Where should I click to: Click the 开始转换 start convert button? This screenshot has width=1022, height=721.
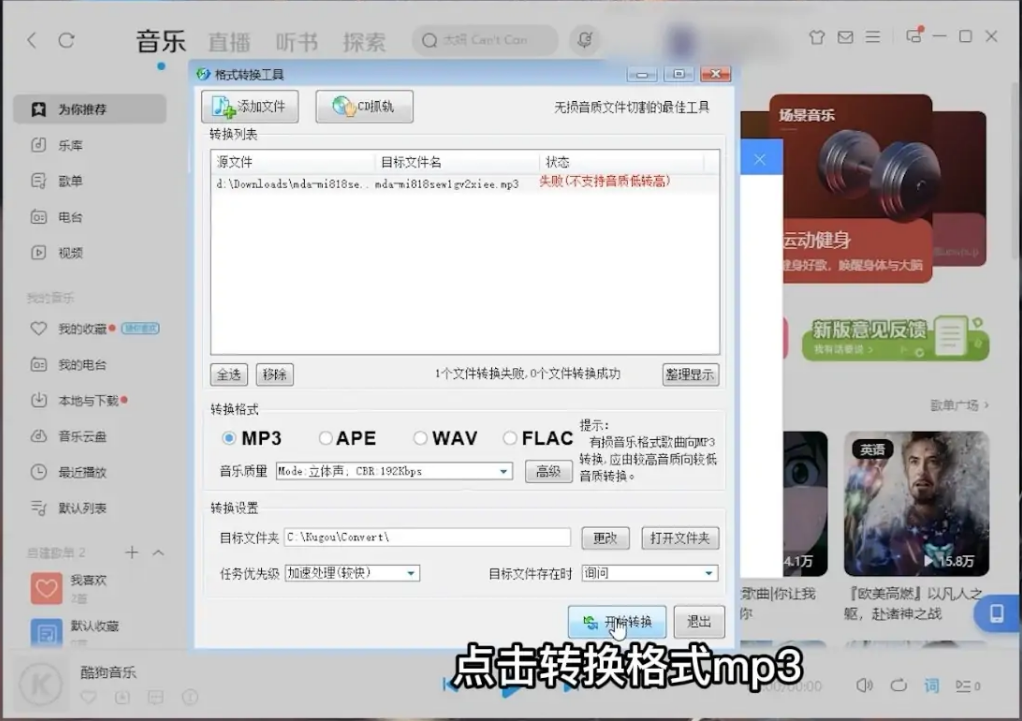616,622
